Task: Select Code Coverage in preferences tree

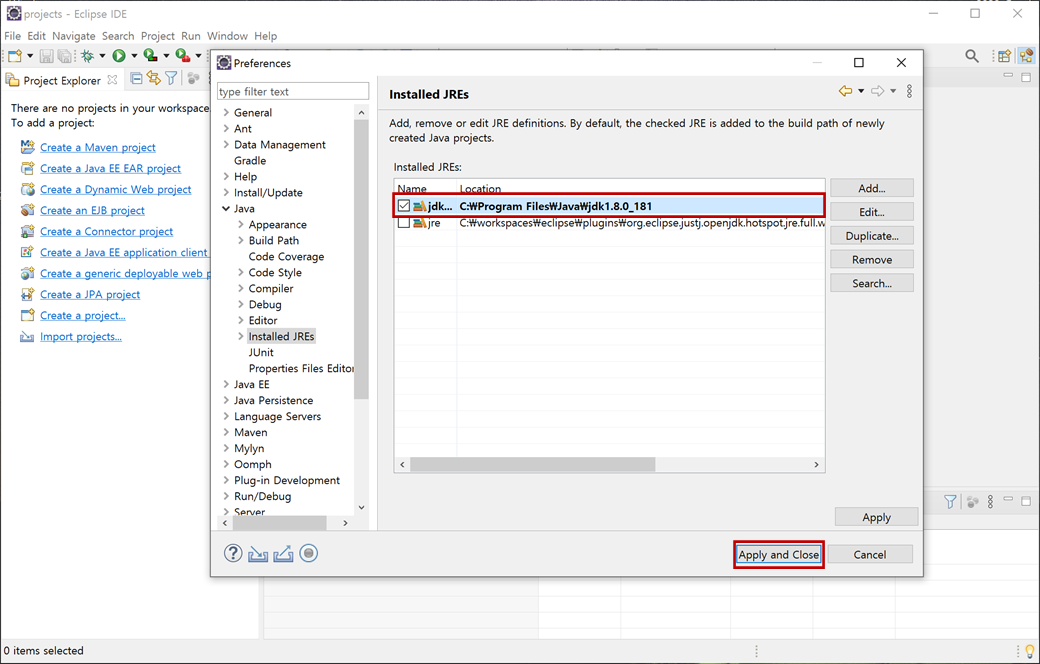Action: [x=286, y=256]
